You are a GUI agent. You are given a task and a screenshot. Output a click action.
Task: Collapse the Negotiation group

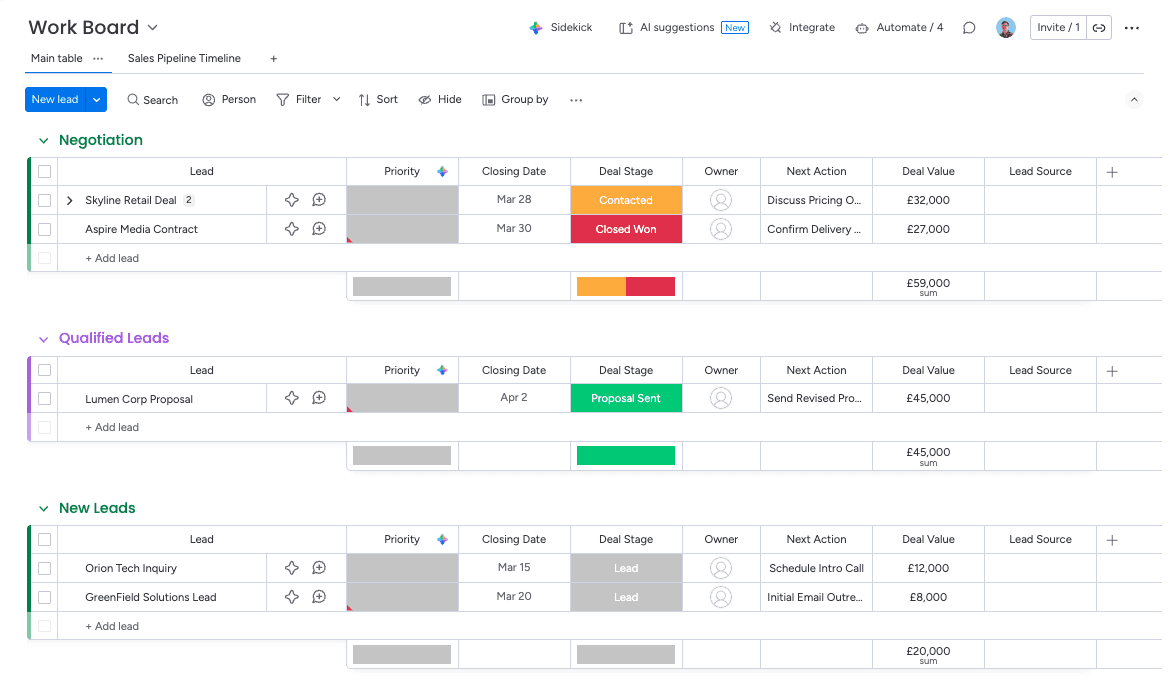click(x=43, y=141)
